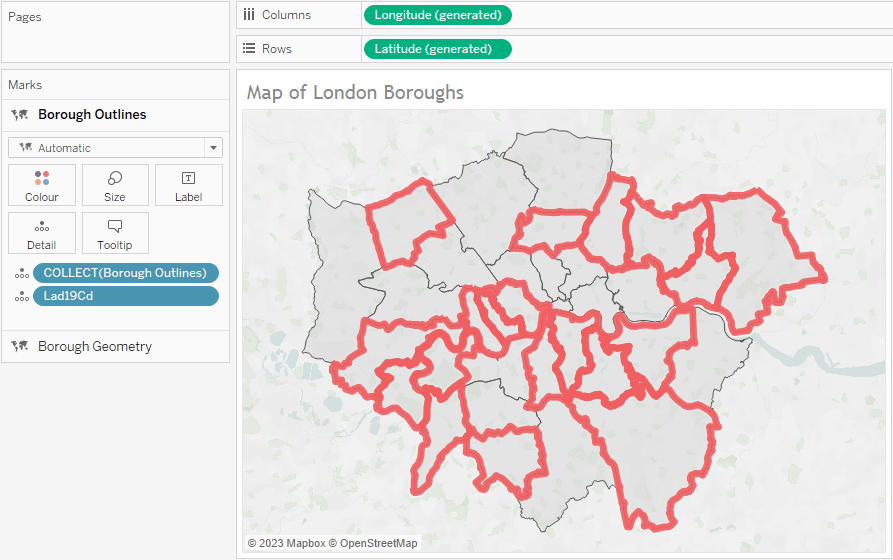The width and height of the screenshot is (893, 560).
Task: Open the Colour marks card
Action: [x=42, y=185]
